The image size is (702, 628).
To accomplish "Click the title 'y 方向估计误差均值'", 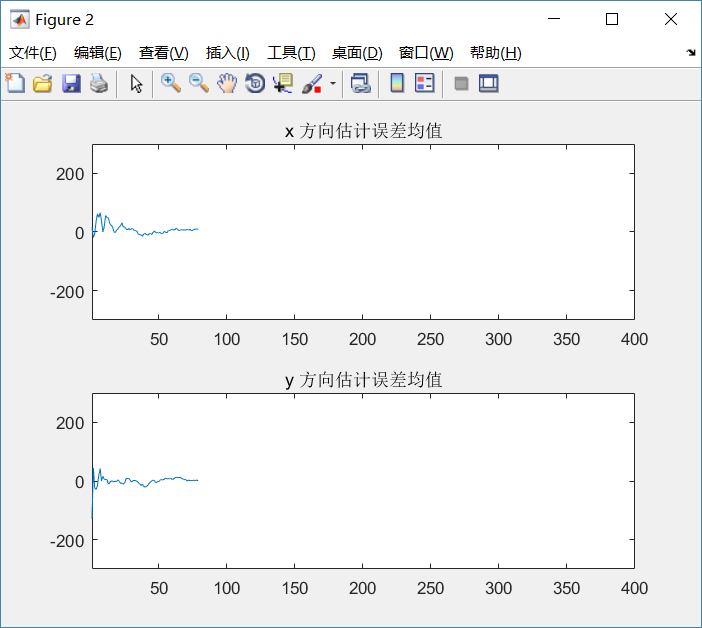I will (x=364, y=380).
